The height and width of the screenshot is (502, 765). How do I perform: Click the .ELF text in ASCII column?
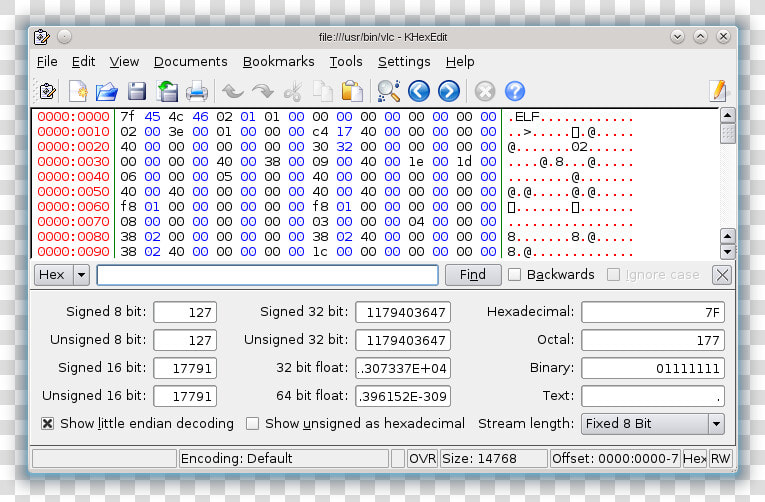(524, 117)
